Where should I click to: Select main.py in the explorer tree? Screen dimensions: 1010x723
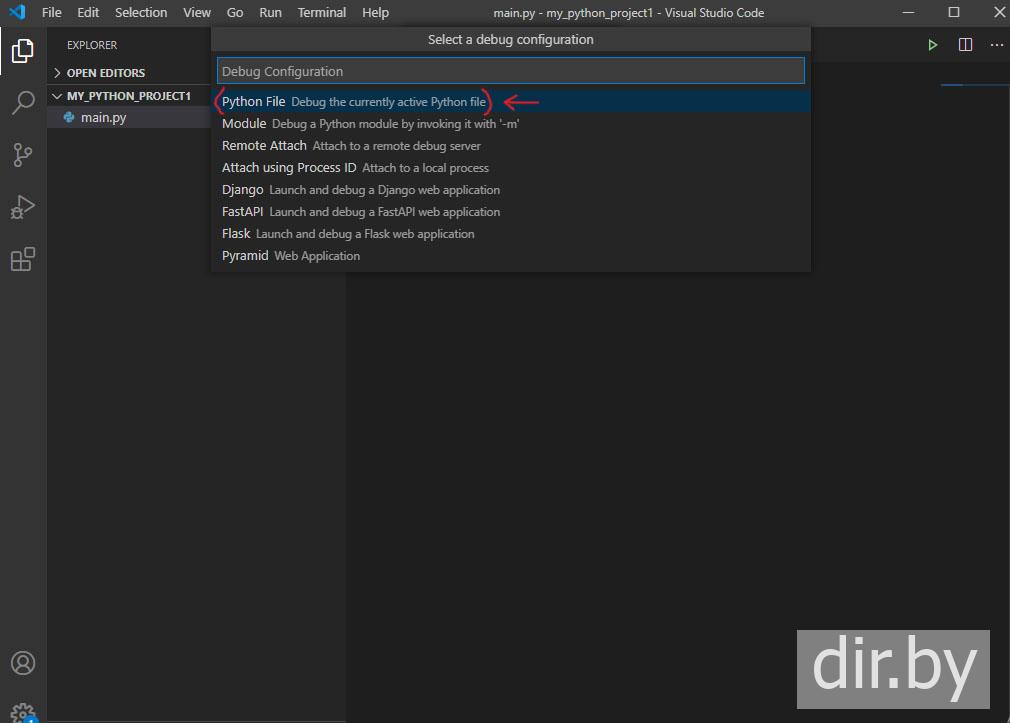103,118
